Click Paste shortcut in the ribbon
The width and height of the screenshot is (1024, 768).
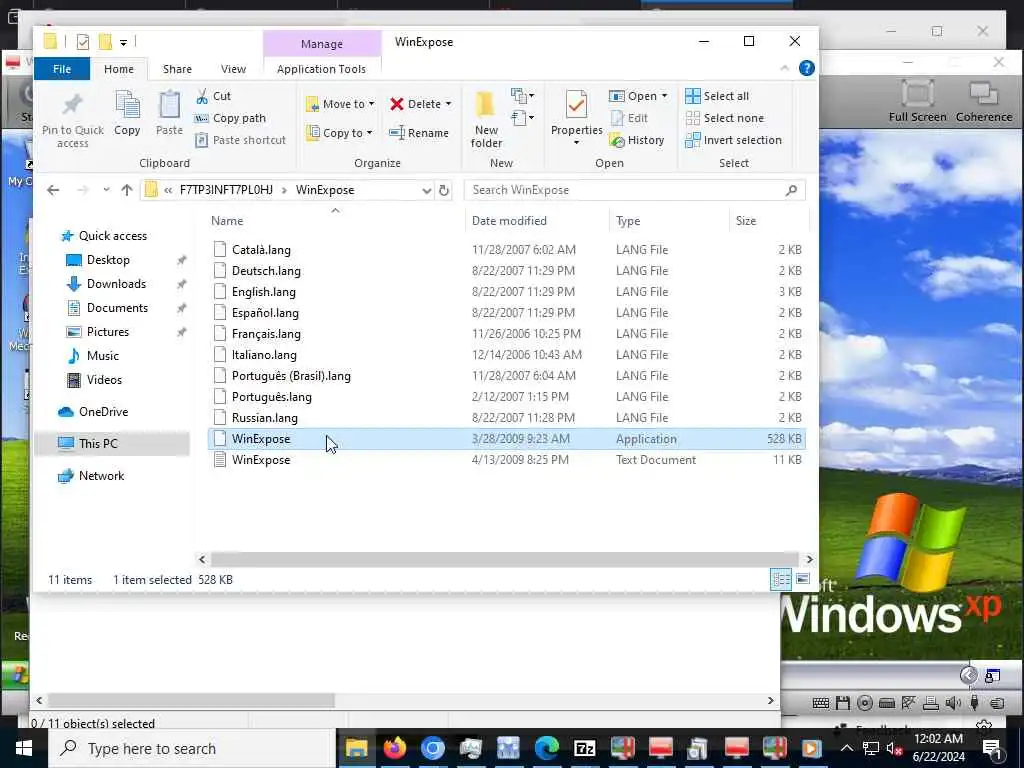click(240, 140)
